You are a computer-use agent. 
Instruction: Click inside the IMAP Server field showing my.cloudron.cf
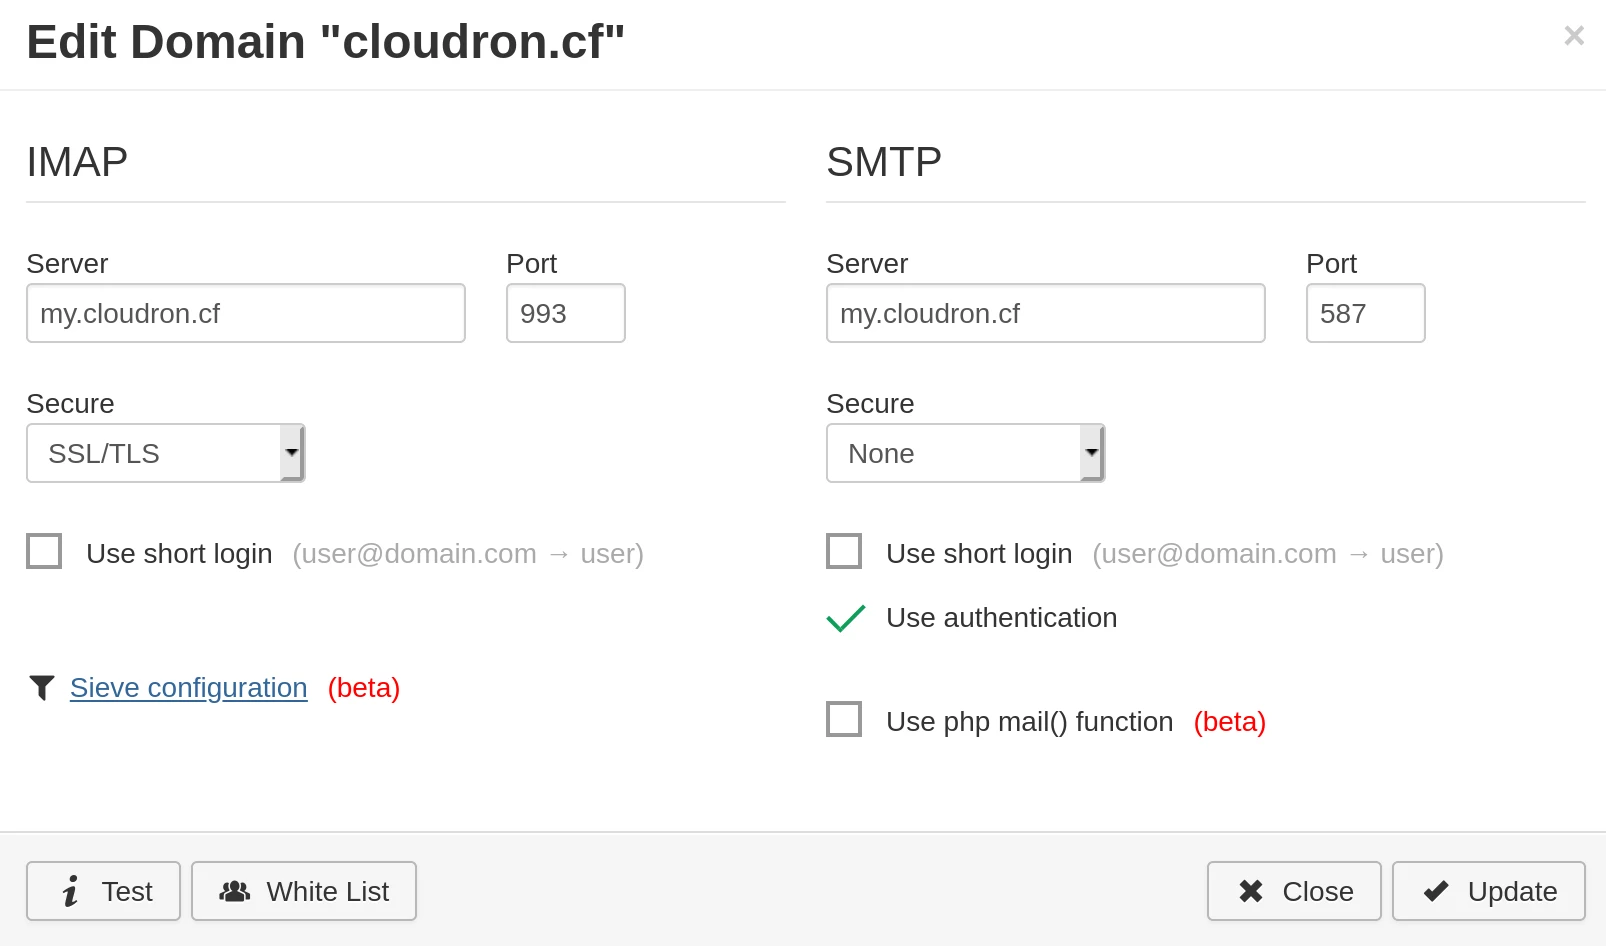[x=245, y=313]
